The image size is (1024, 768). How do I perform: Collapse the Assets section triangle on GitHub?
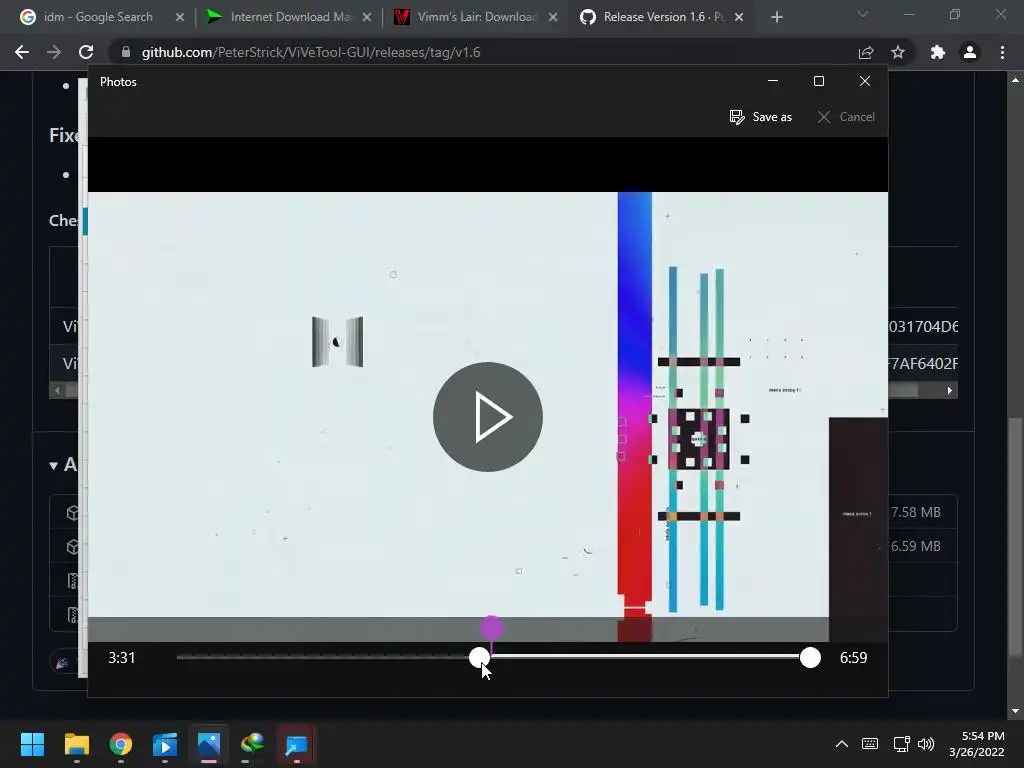[54, 466]
